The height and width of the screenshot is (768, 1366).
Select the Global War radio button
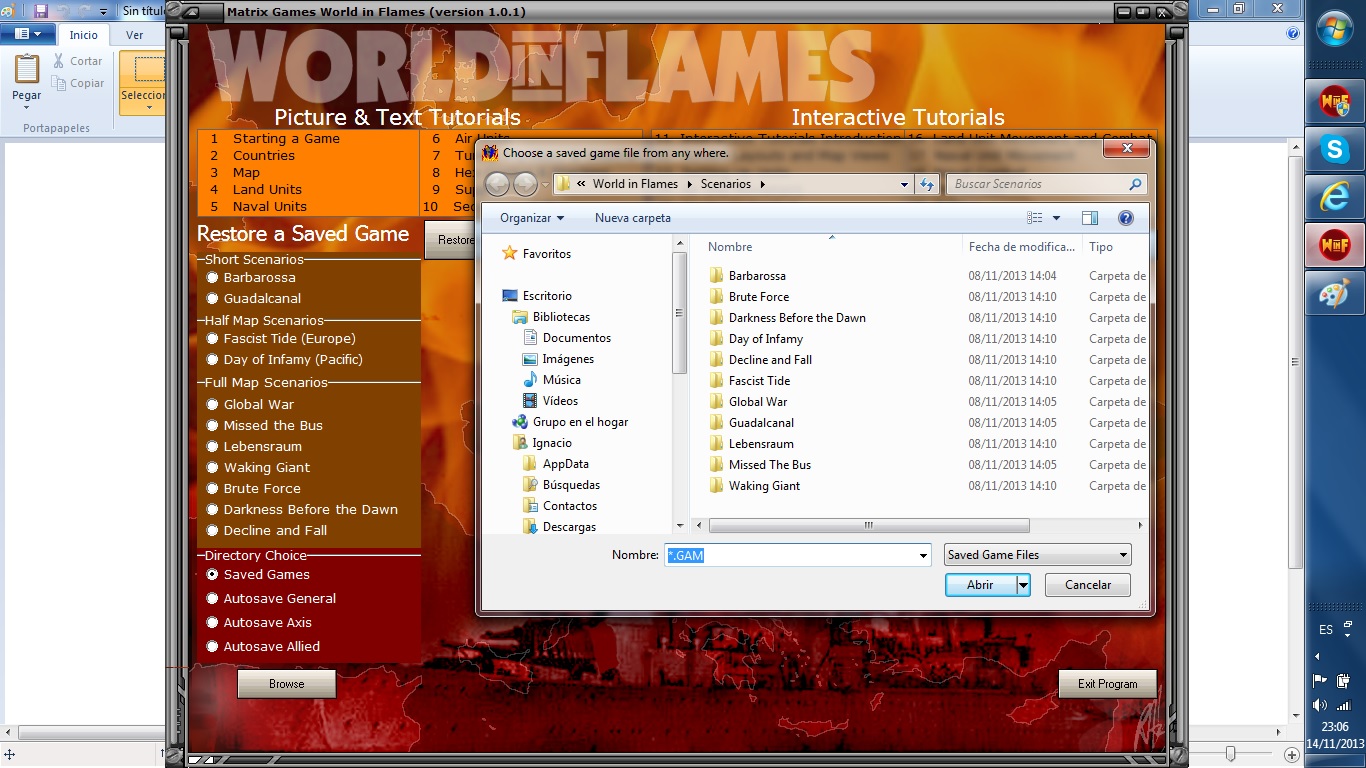[212, 405]
